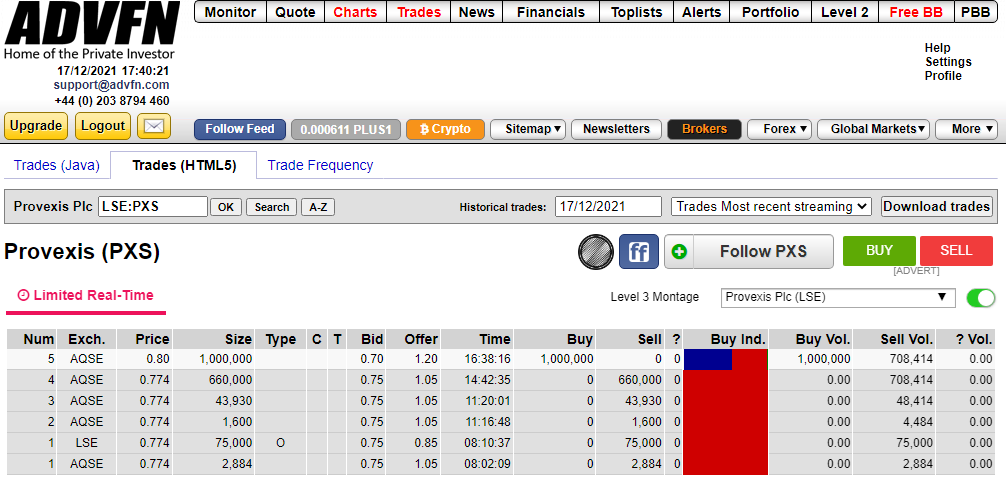Open the Free BB bulletin board
The image size is (1006, 489).
[x=916, y=12]
